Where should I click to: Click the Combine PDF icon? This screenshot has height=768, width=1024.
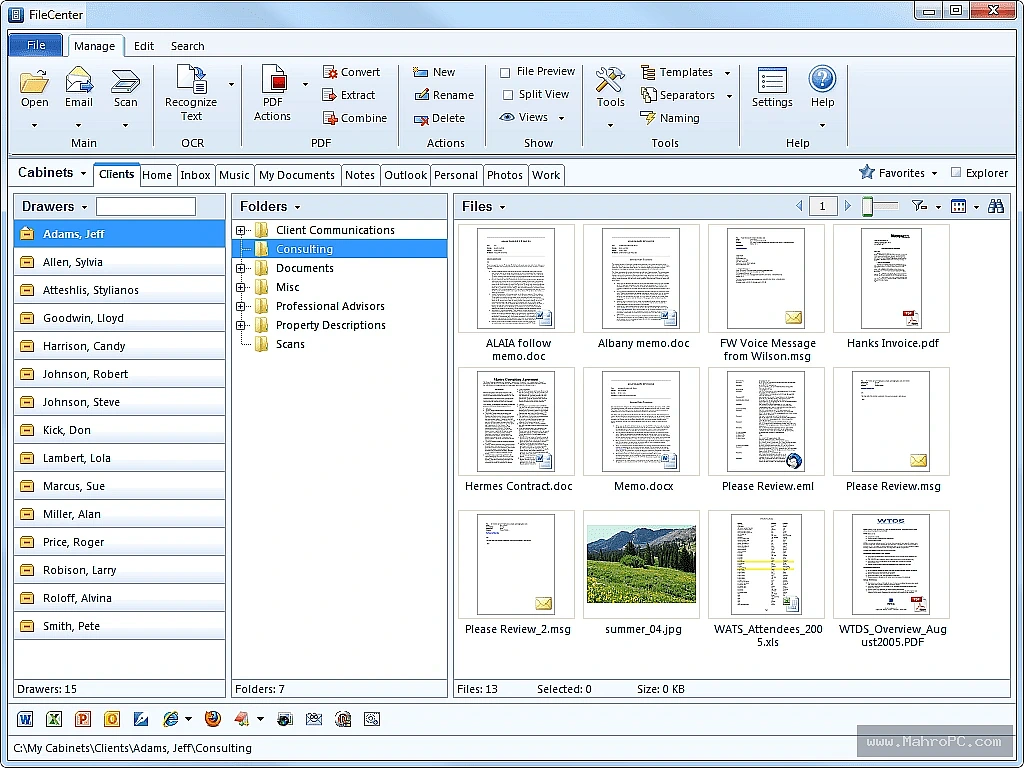click(x=330, y=118)
